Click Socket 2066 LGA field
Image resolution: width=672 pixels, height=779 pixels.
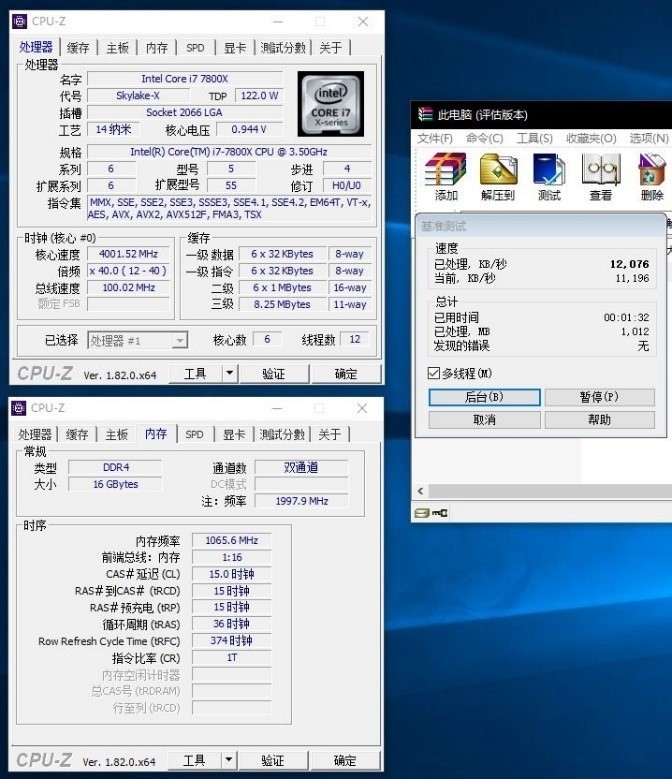click(185, 112)
